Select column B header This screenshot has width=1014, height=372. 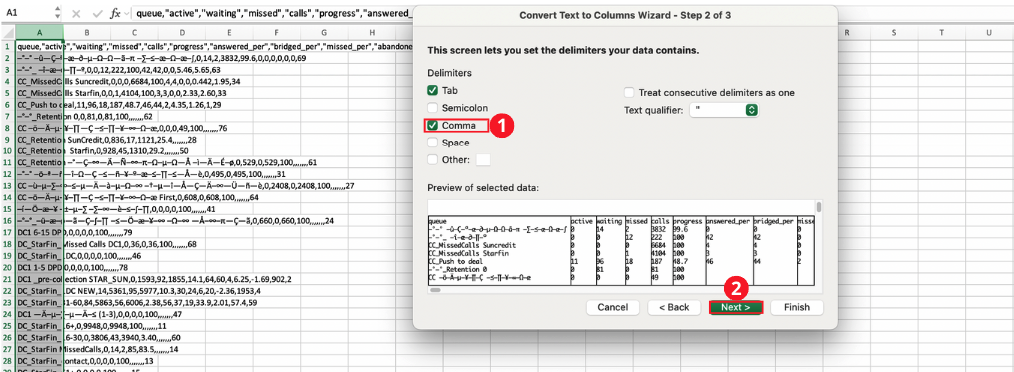87,33
